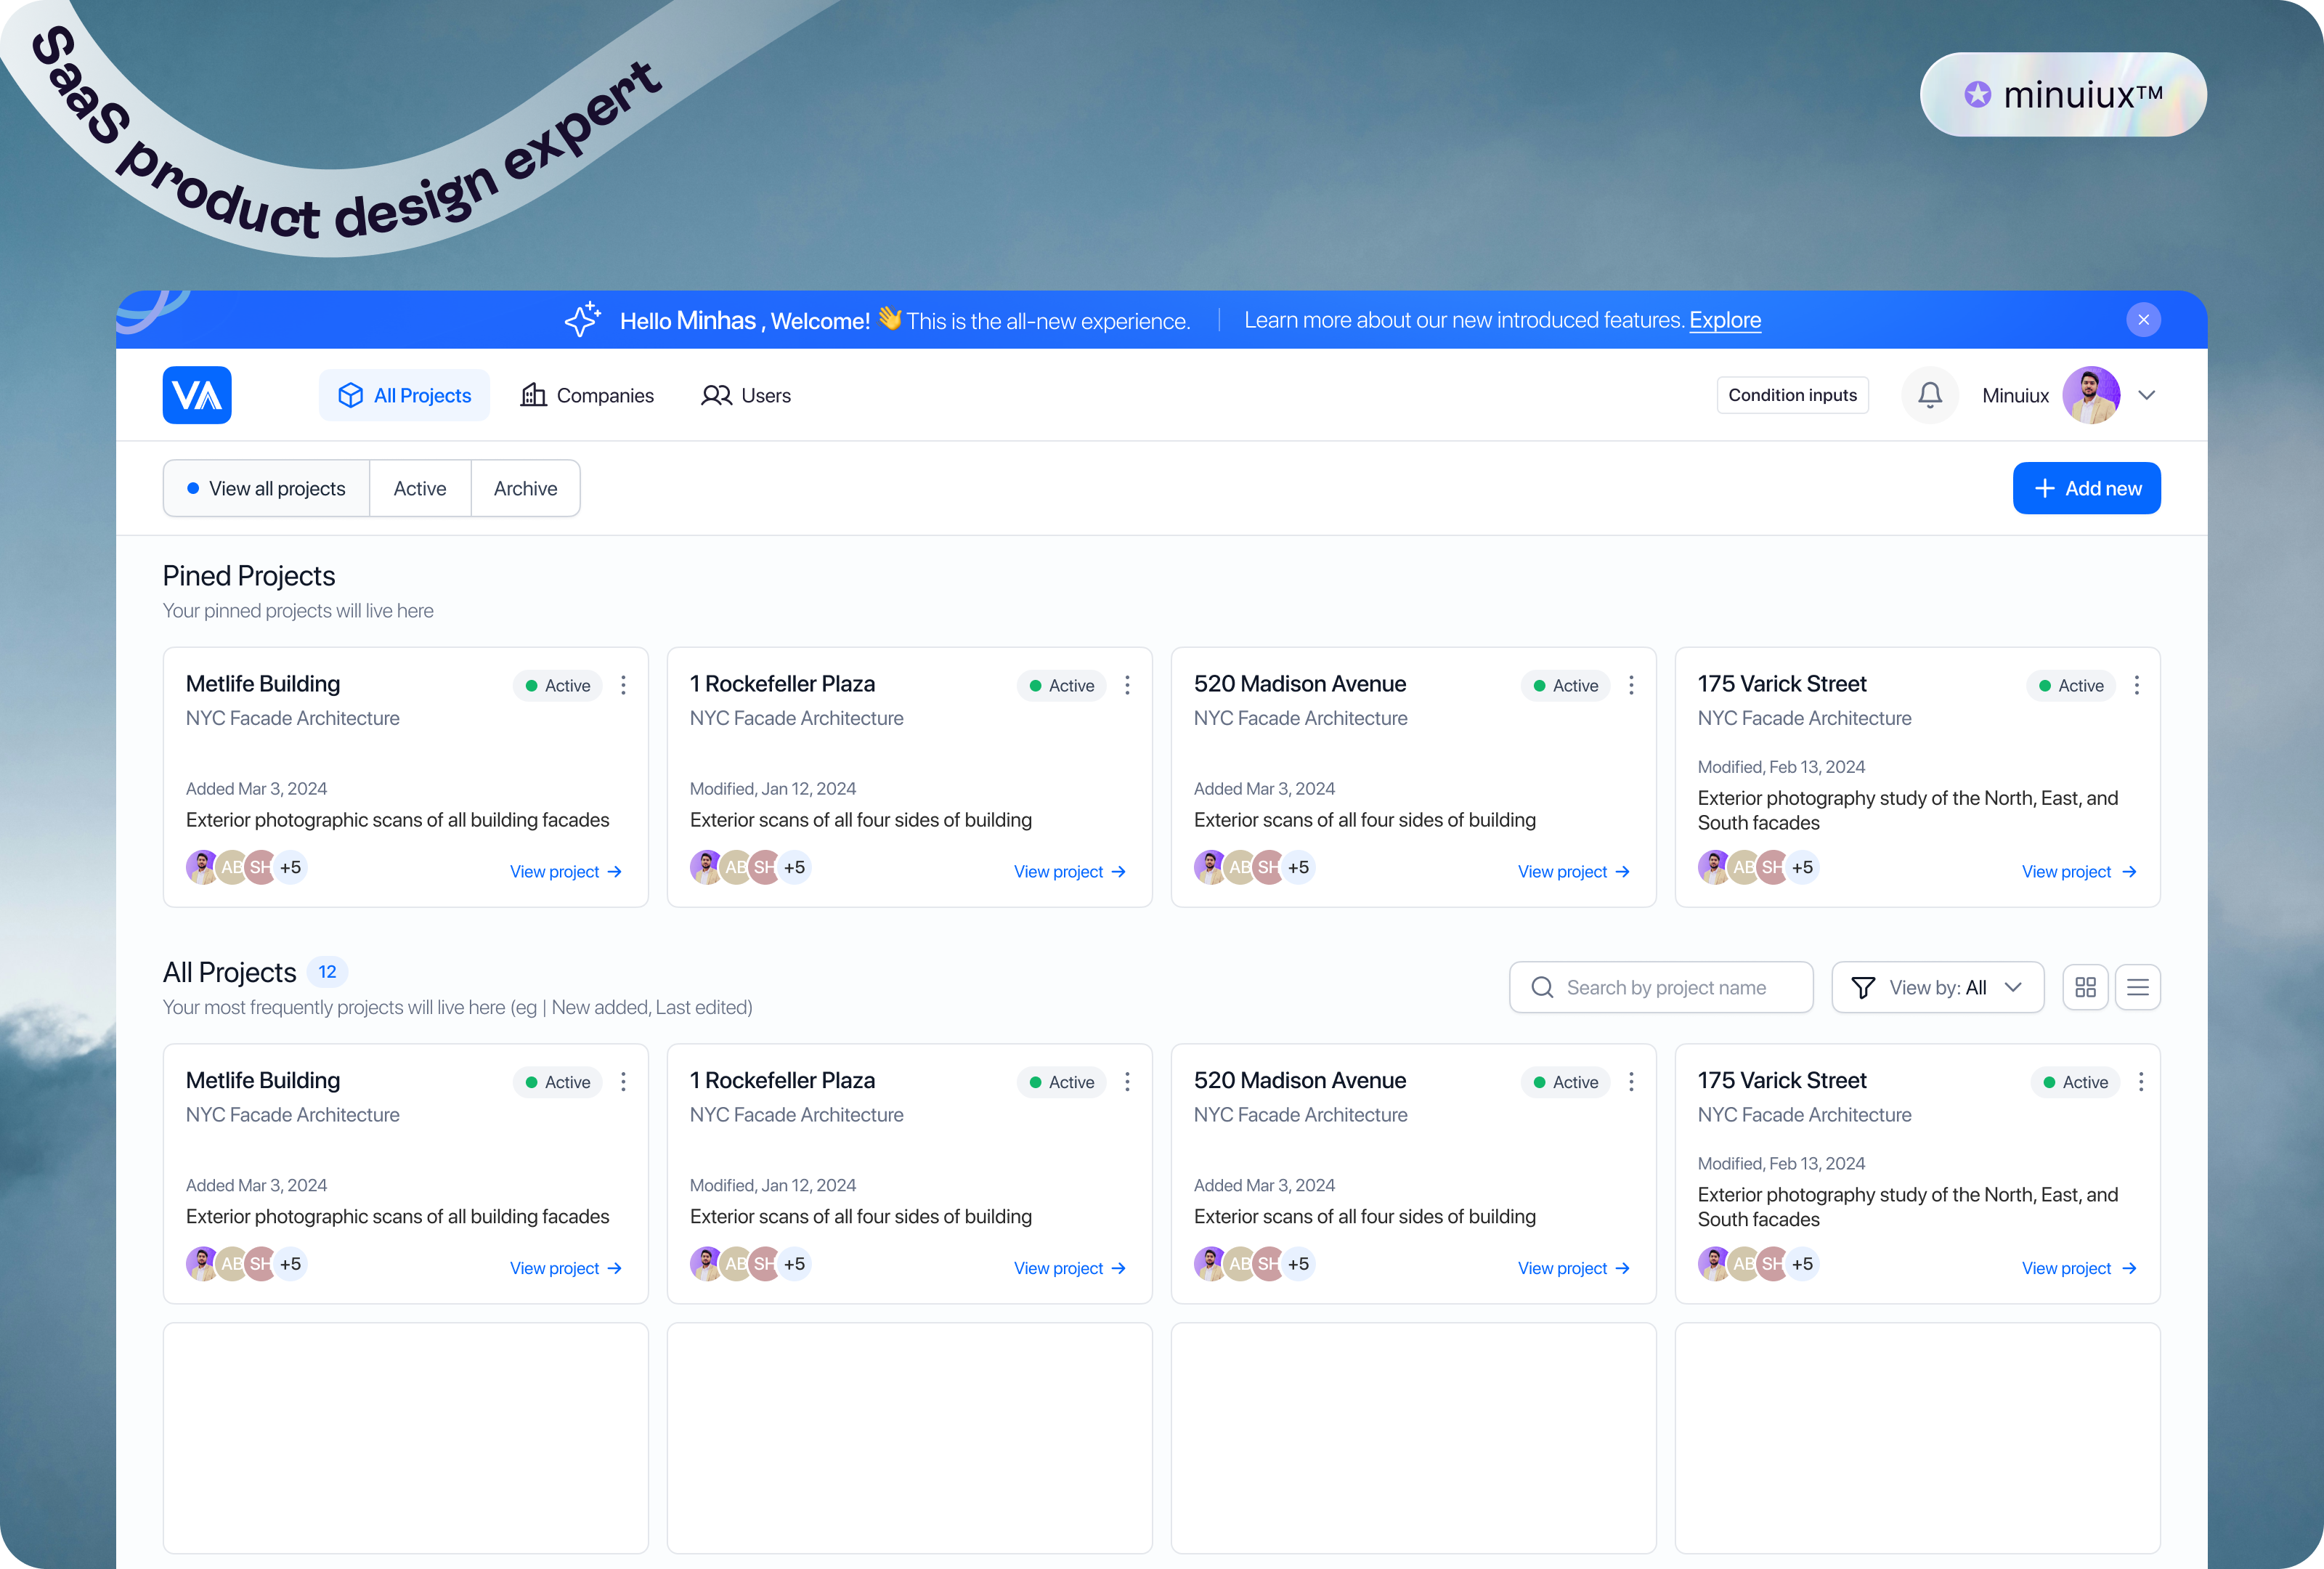
Task: Click the Search by project name field
Action: click(x=1661, y=988)
